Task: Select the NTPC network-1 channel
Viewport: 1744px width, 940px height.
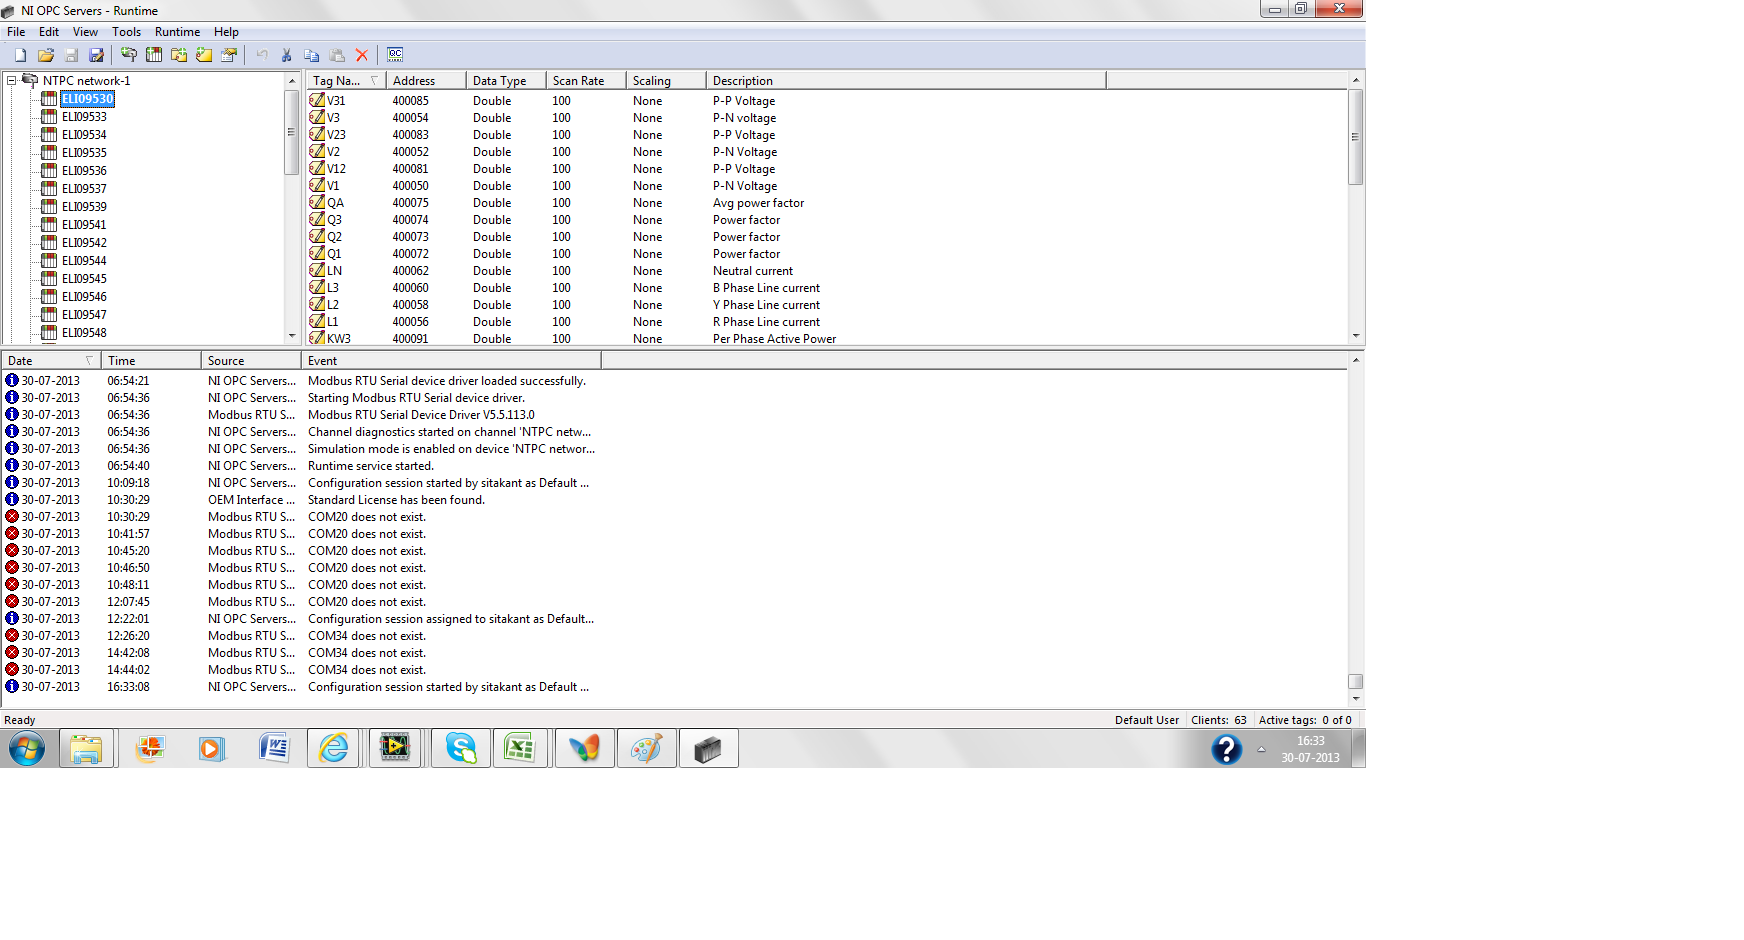Action: point(86,81)
